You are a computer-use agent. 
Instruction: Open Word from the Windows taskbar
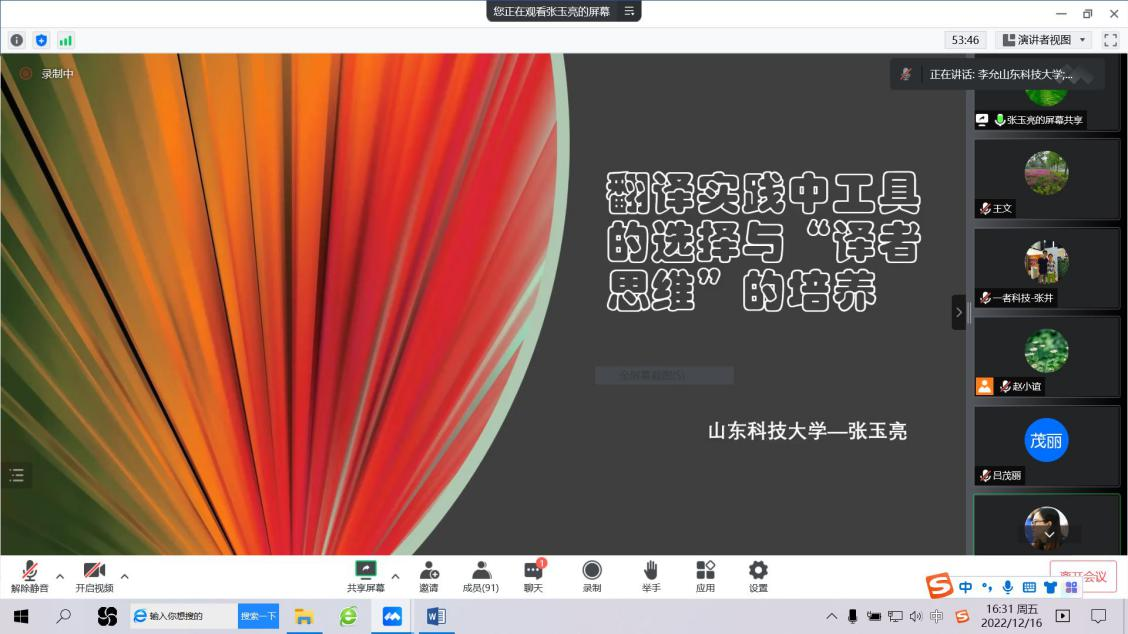click(436, 616)
